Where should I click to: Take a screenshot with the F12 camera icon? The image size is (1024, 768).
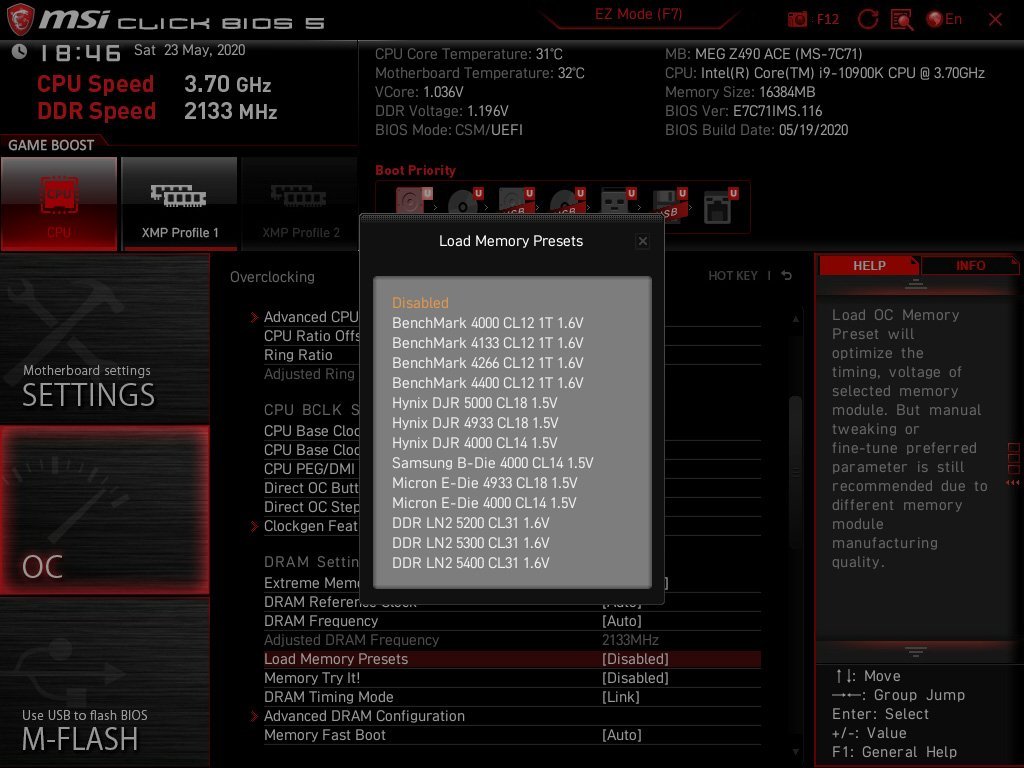coord(797,20)
